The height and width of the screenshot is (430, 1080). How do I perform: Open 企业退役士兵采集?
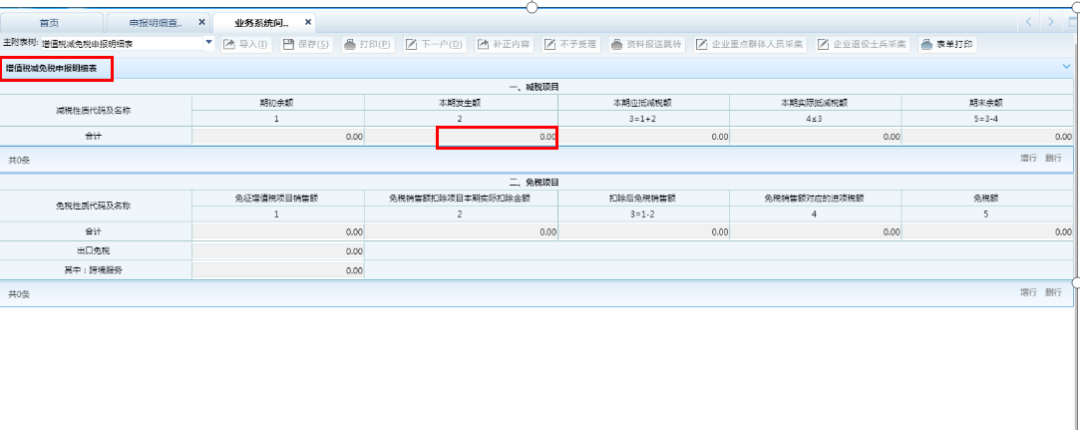pos(863,45)
